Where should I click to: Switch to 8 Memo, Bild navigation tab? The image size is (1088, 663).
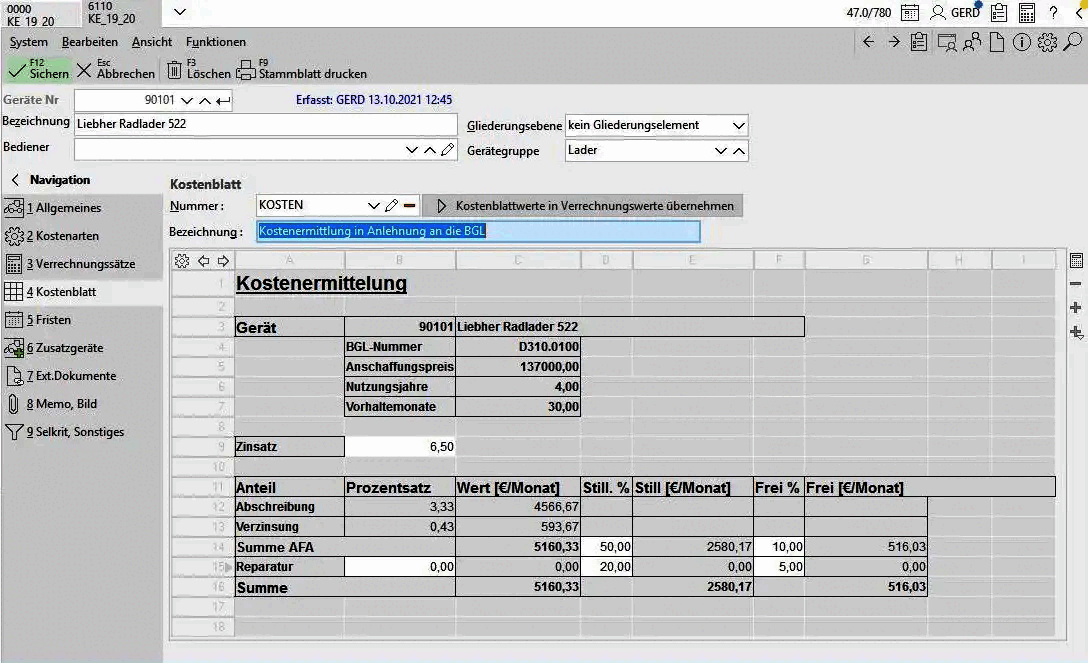tap(82, 404)
